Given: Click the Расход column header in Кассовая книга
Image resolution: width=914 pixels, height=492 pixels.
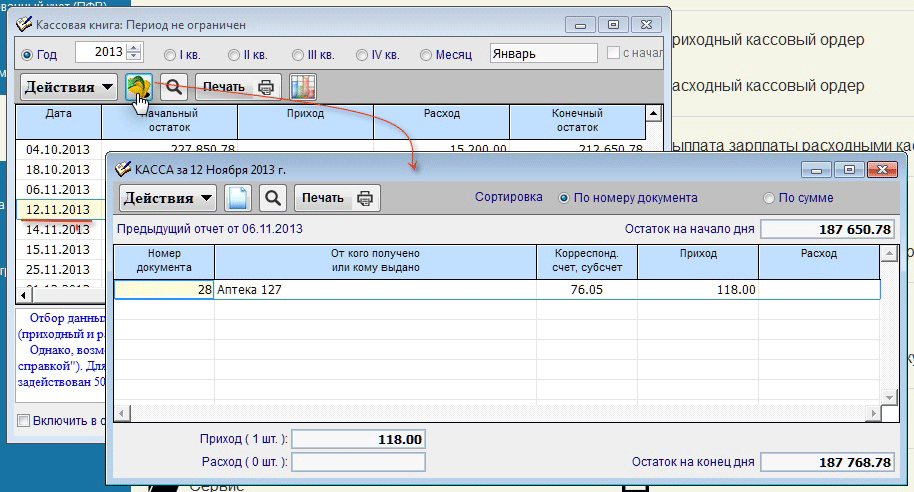Looking at the screenshot, I should pos(442,121).
